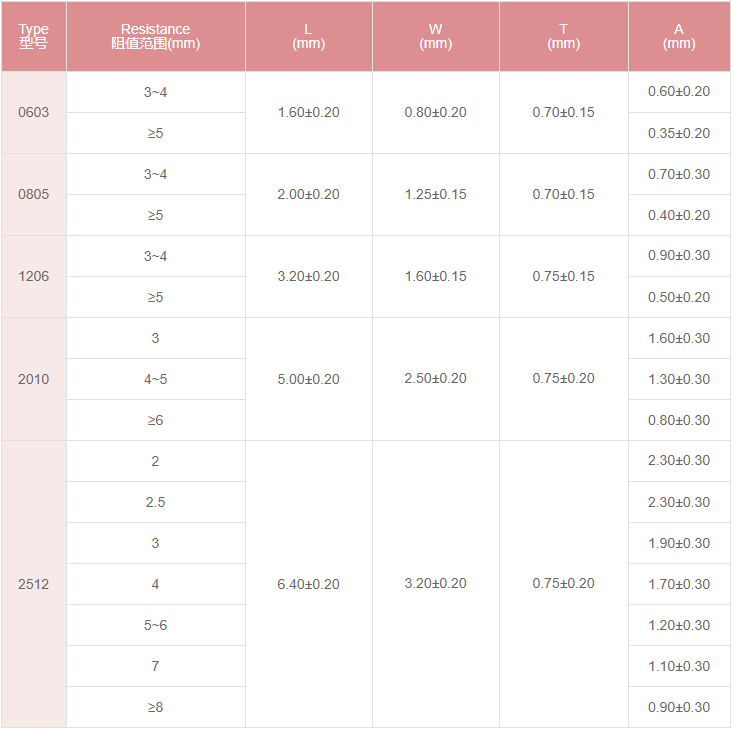Select the 0603 type cell
733x730 pixels.
pyautogui.click(x=33, y=112)
